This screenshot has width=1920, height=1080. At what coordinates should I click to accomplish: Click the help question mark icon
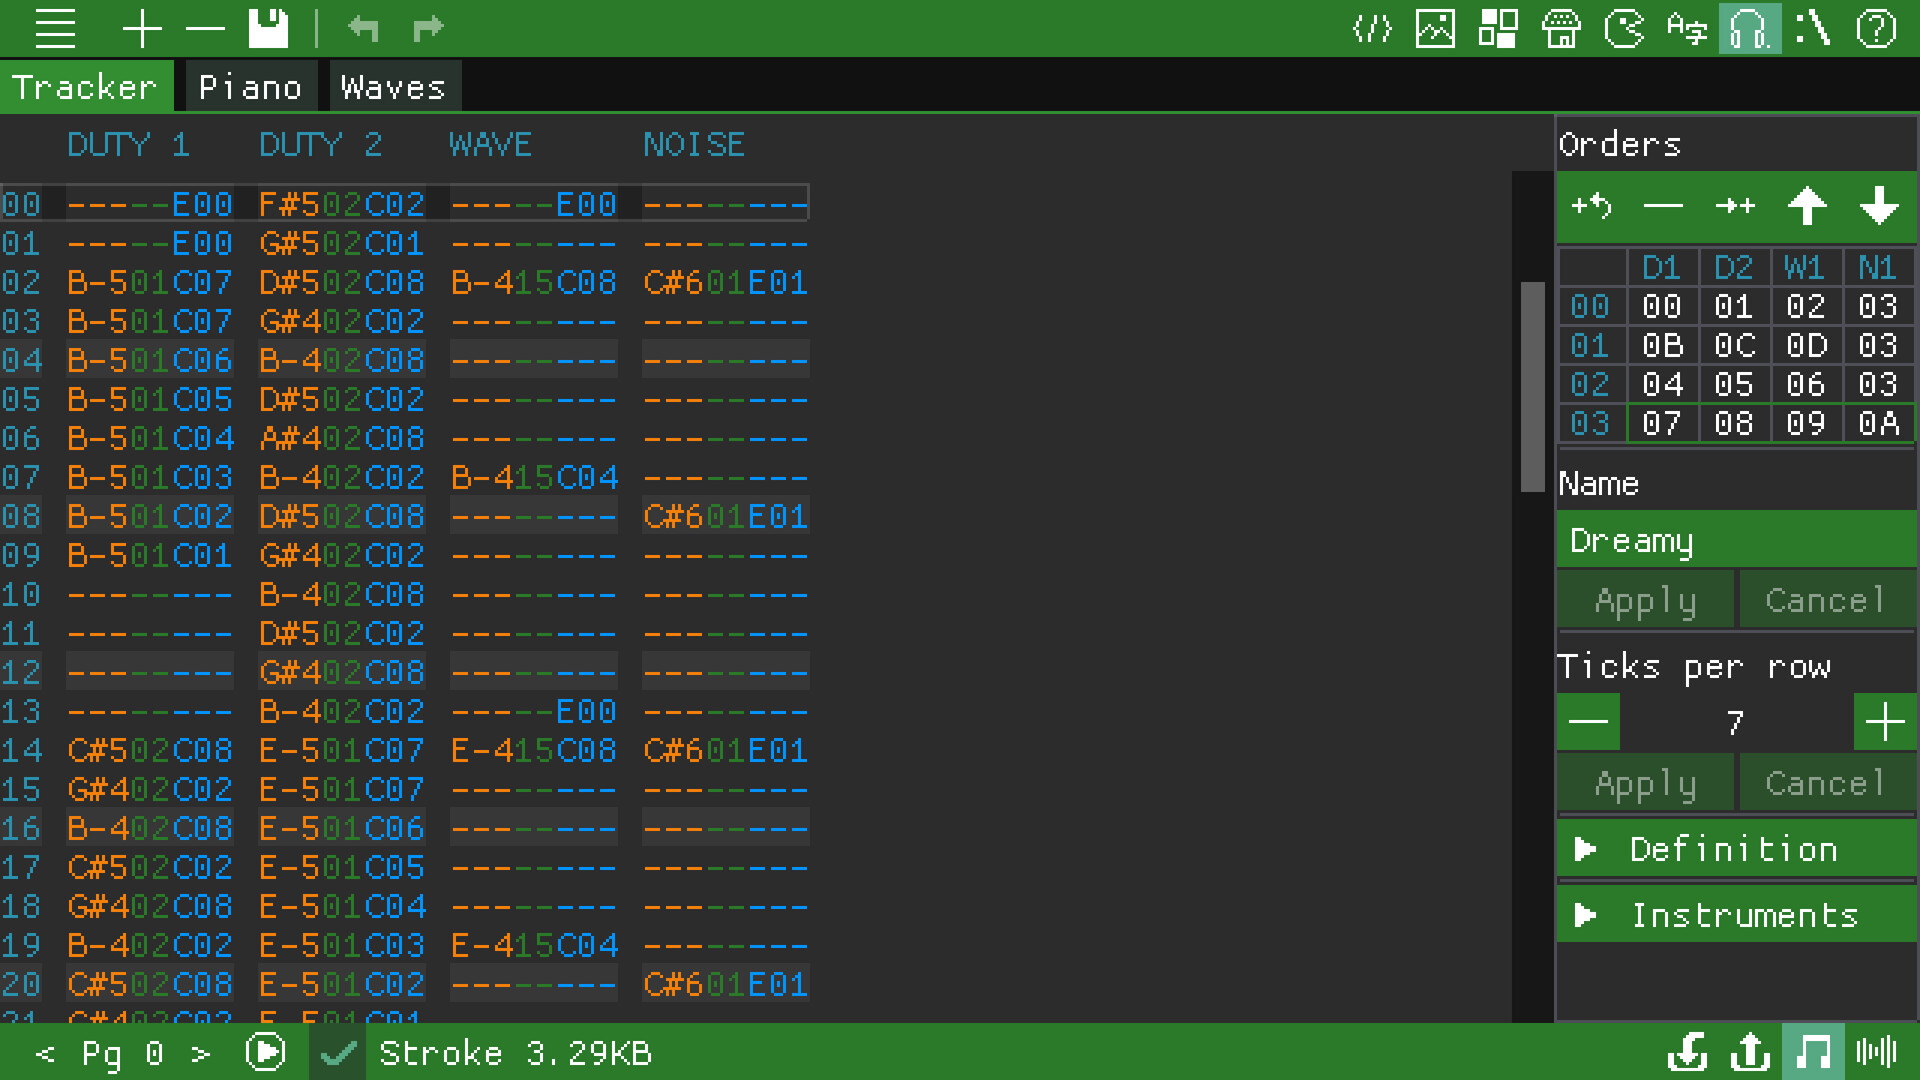click(1876, 29)
